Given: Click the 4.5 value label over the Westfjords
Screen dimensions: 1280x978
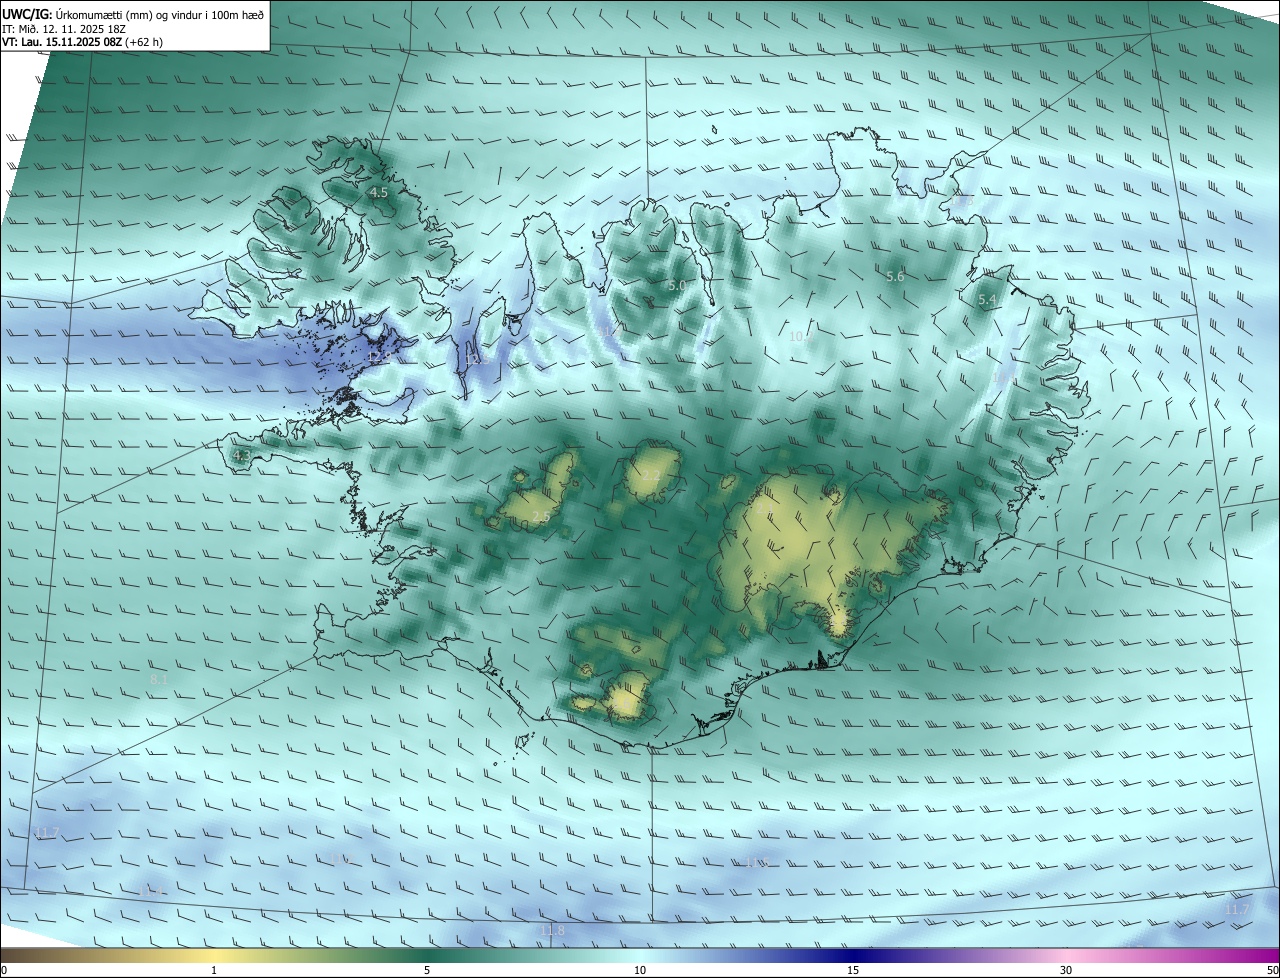Looking at the screenshot, I should 379,192.
